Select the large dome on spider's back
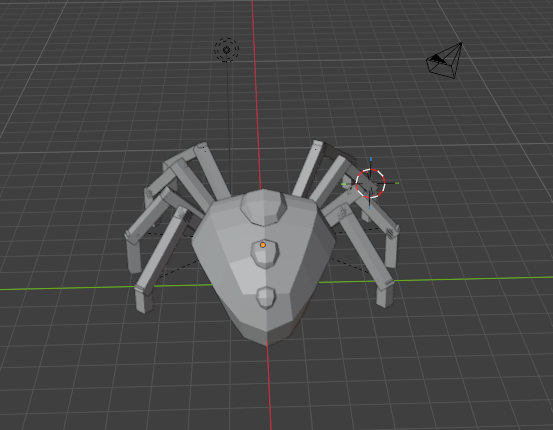 (x=263, y=207)
